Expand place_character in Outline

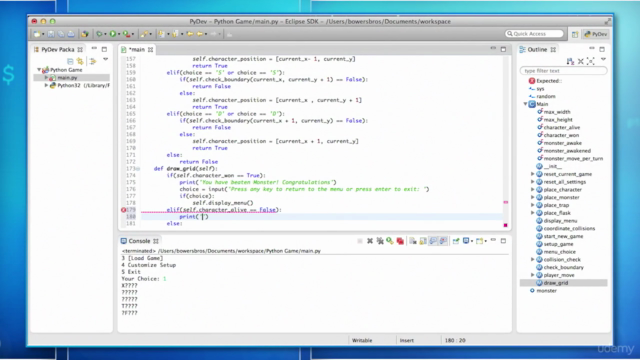[x=532, y=190]
